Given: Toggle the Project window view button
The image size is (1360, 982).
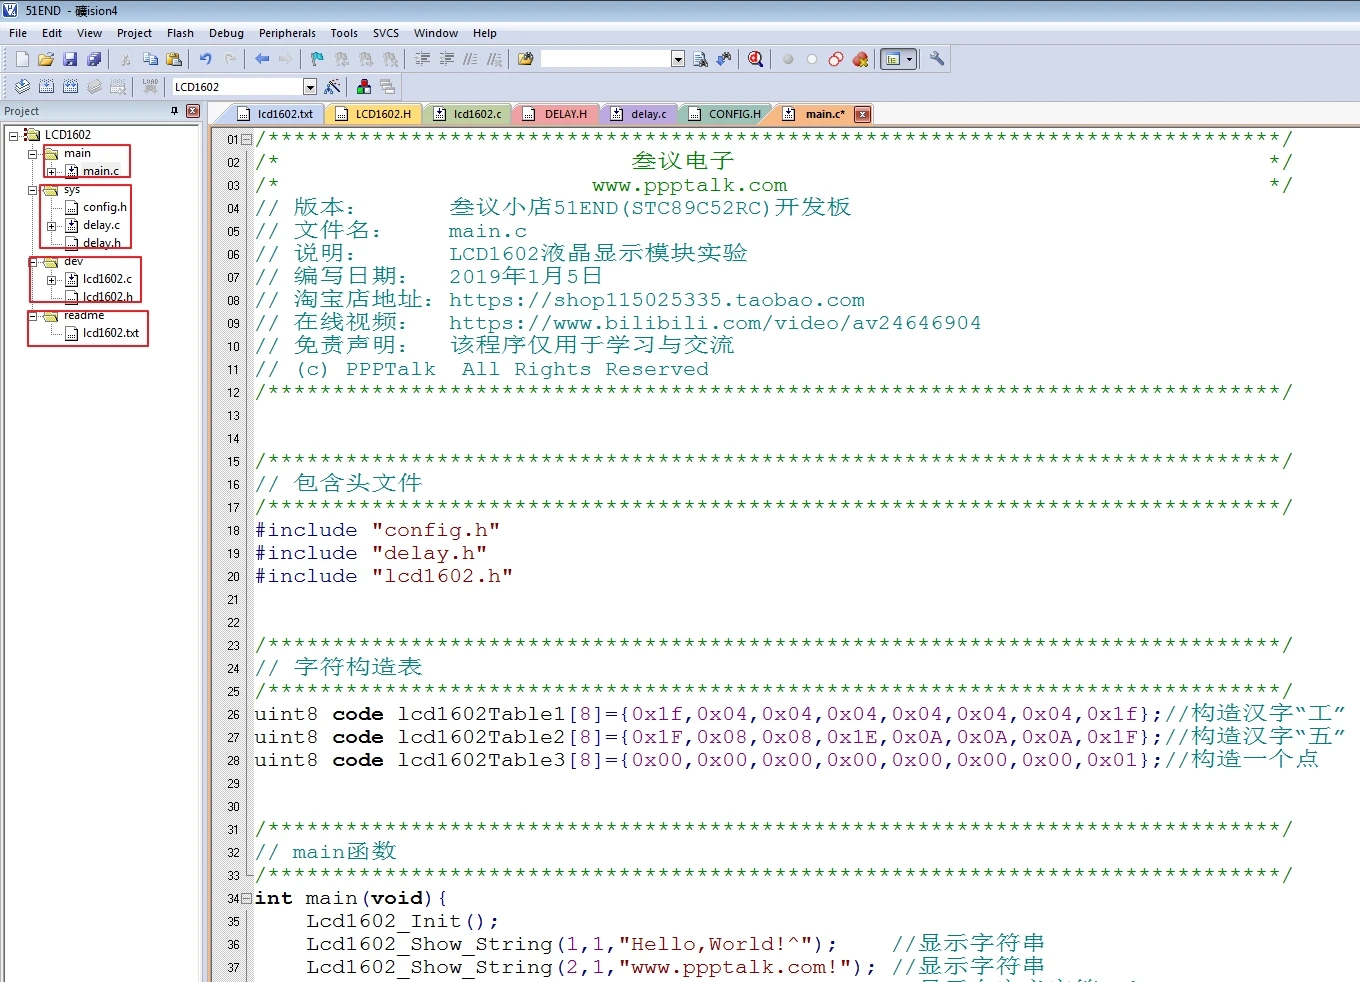Looking at the screenshot, I should click(x=893, y=59).
